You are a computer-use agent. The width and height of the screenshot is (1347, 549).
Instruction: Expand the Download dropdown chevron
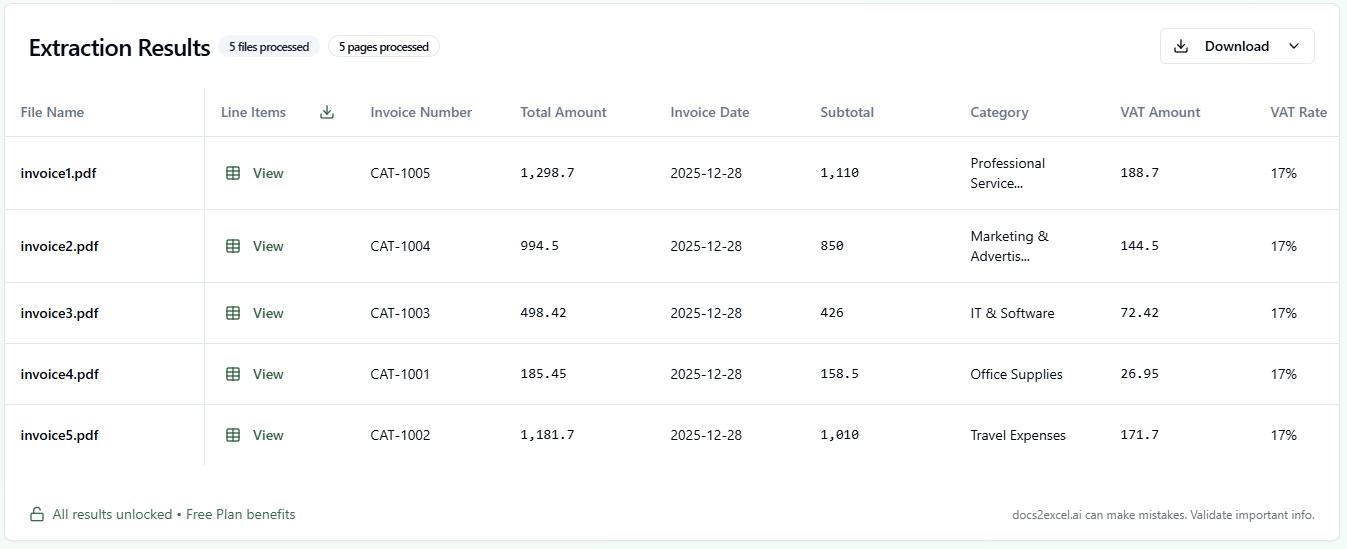click(x=1294, y=46)
